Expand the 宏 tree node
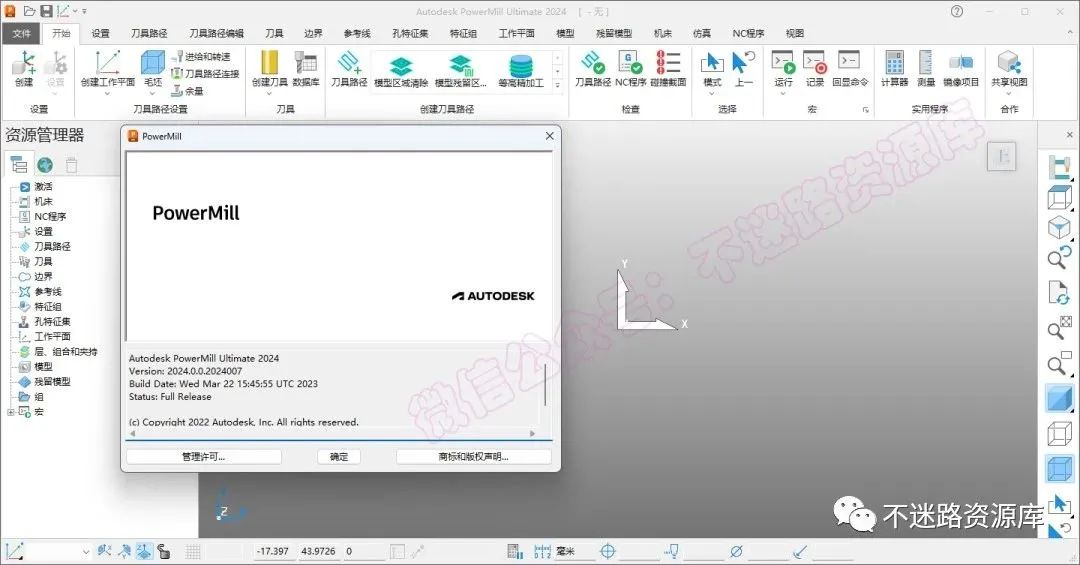 click(10, 412)
